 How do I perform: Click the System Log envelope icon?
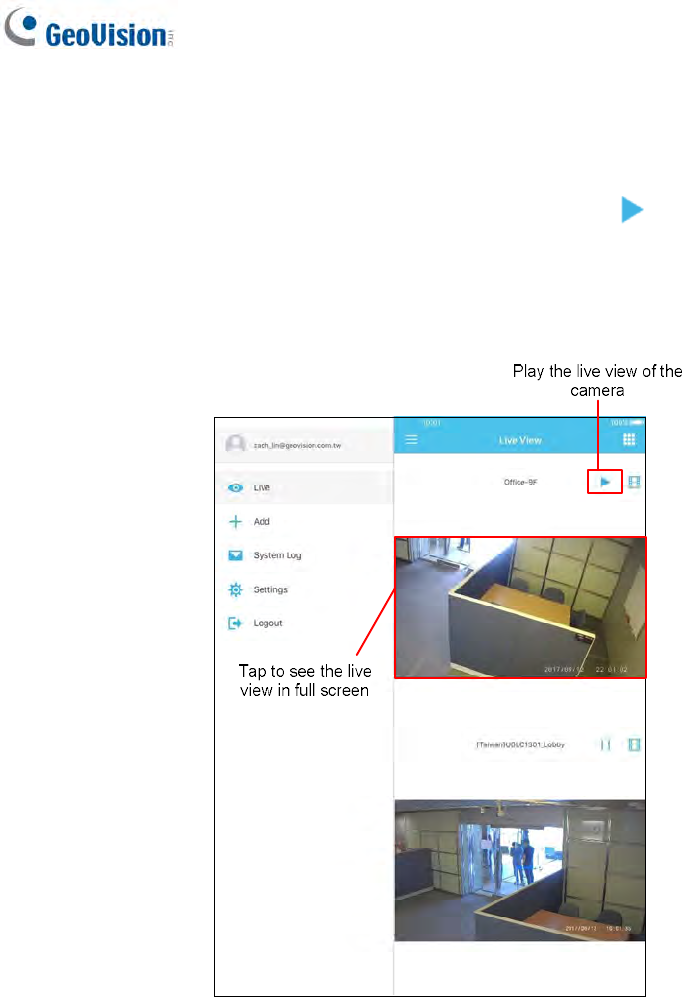click(x=235, y=555)
